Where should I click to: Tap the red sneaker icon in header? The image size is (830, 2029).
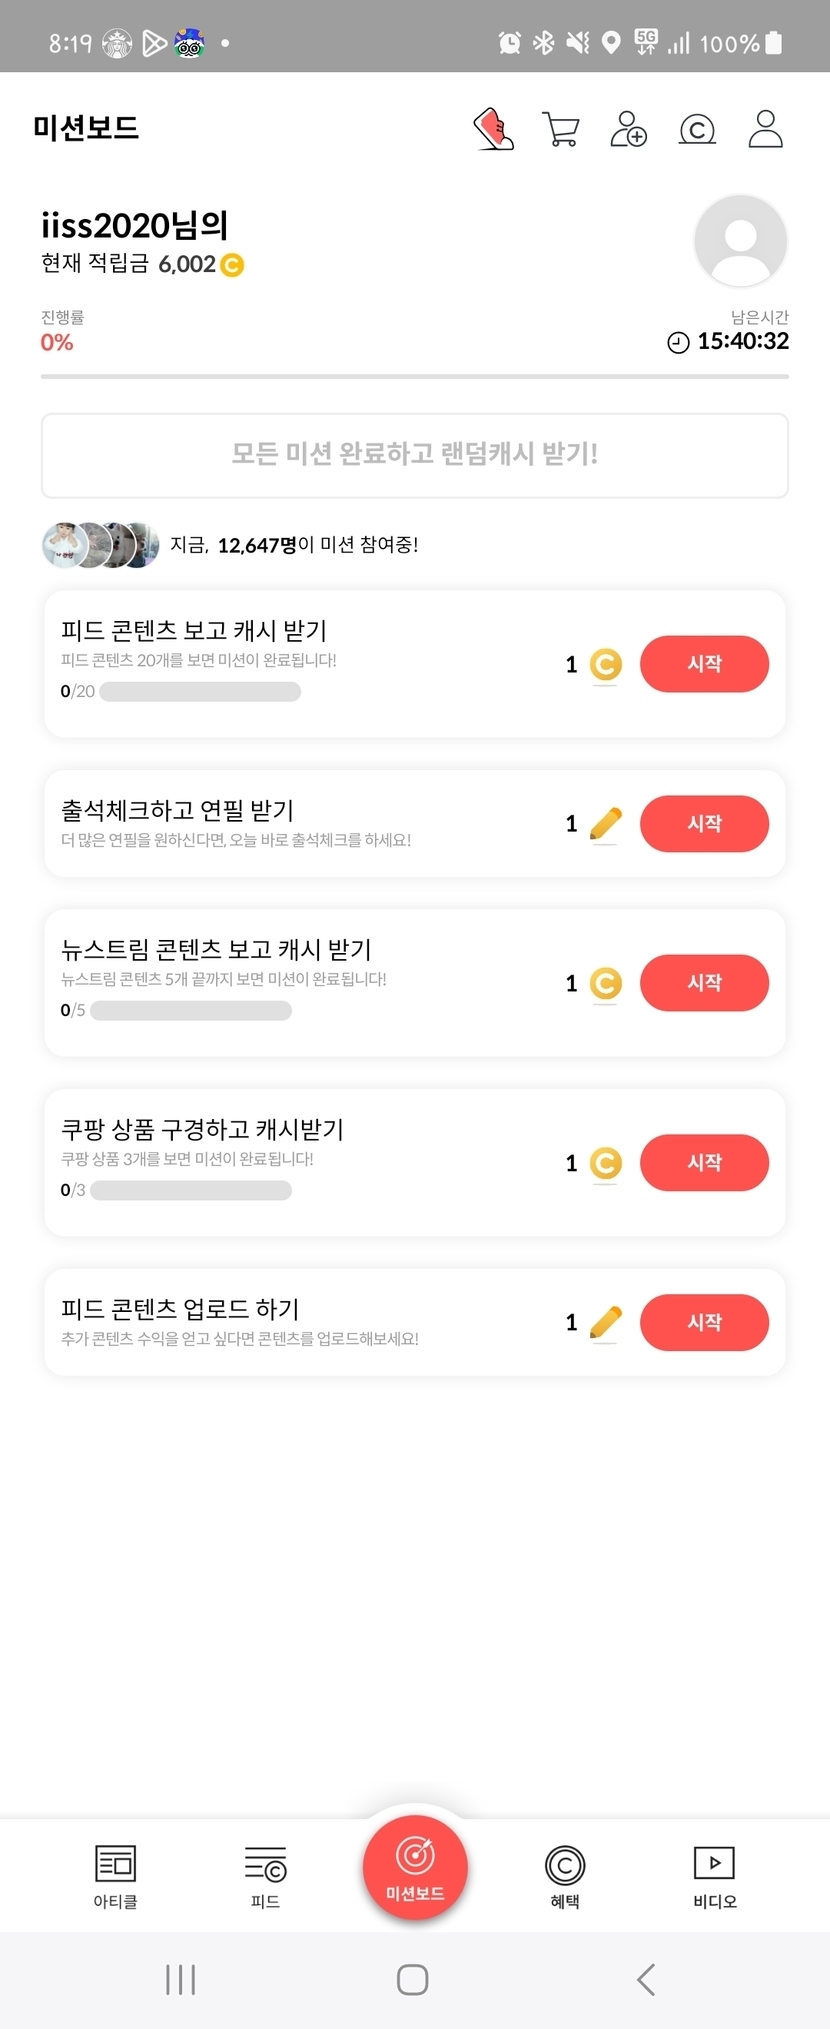tap(493, 129)
